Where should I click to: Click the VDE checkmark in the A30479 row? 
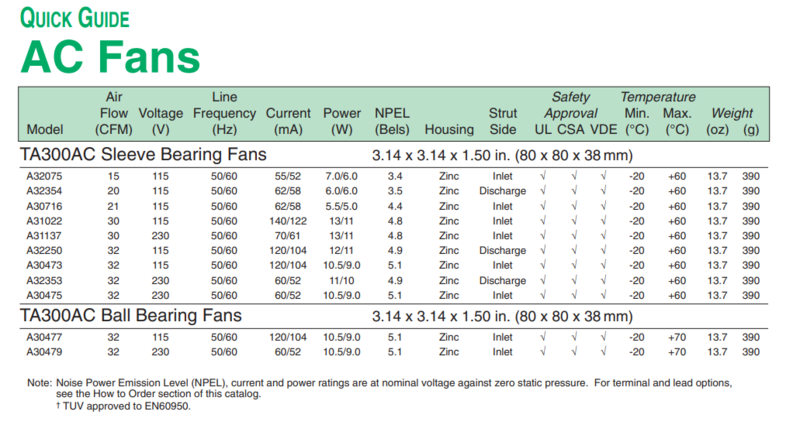pyautogui.click(x=604, y=352)
